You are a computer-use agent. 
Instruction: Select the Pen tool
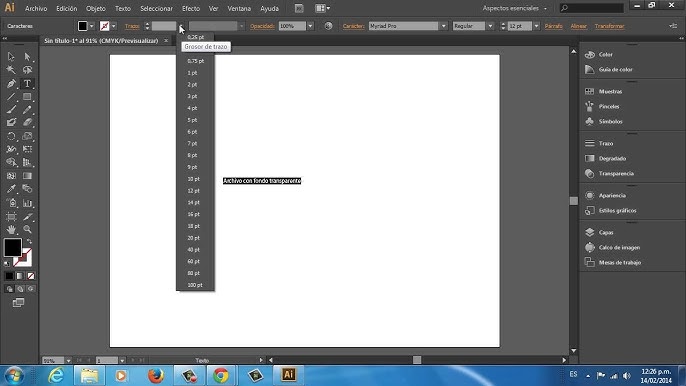pyautogui.click(x=11, y=83)
